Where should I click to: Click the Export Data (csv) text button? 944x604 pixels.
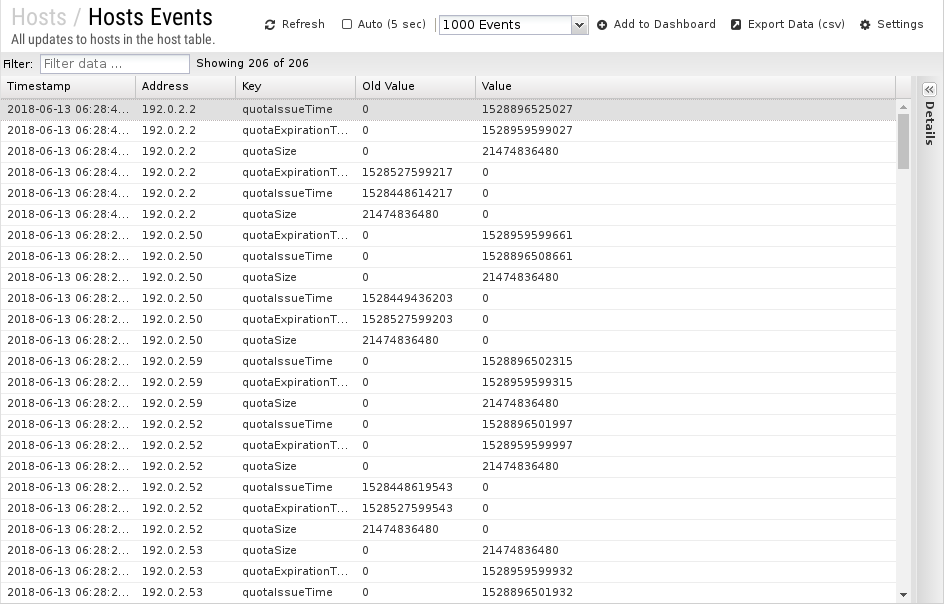click(x=796, y=24)
